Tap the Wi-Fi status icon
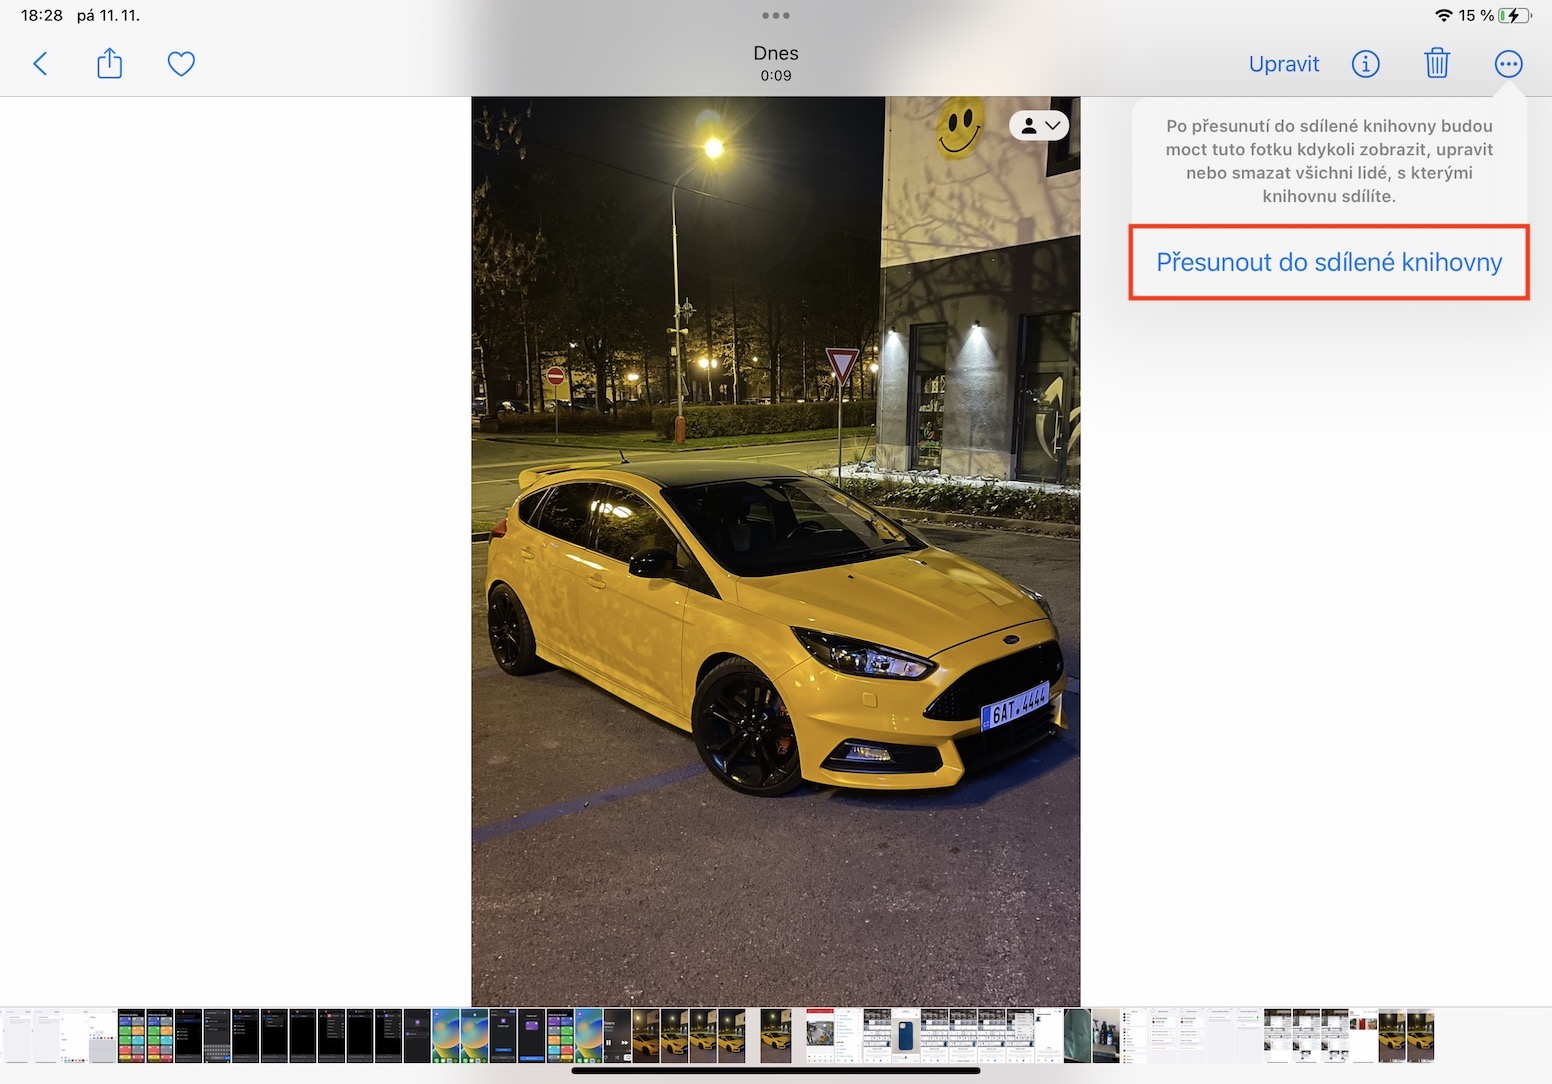This screenshot has height=1084, width=1552. pyautogui.click(x=1443, y=16)
